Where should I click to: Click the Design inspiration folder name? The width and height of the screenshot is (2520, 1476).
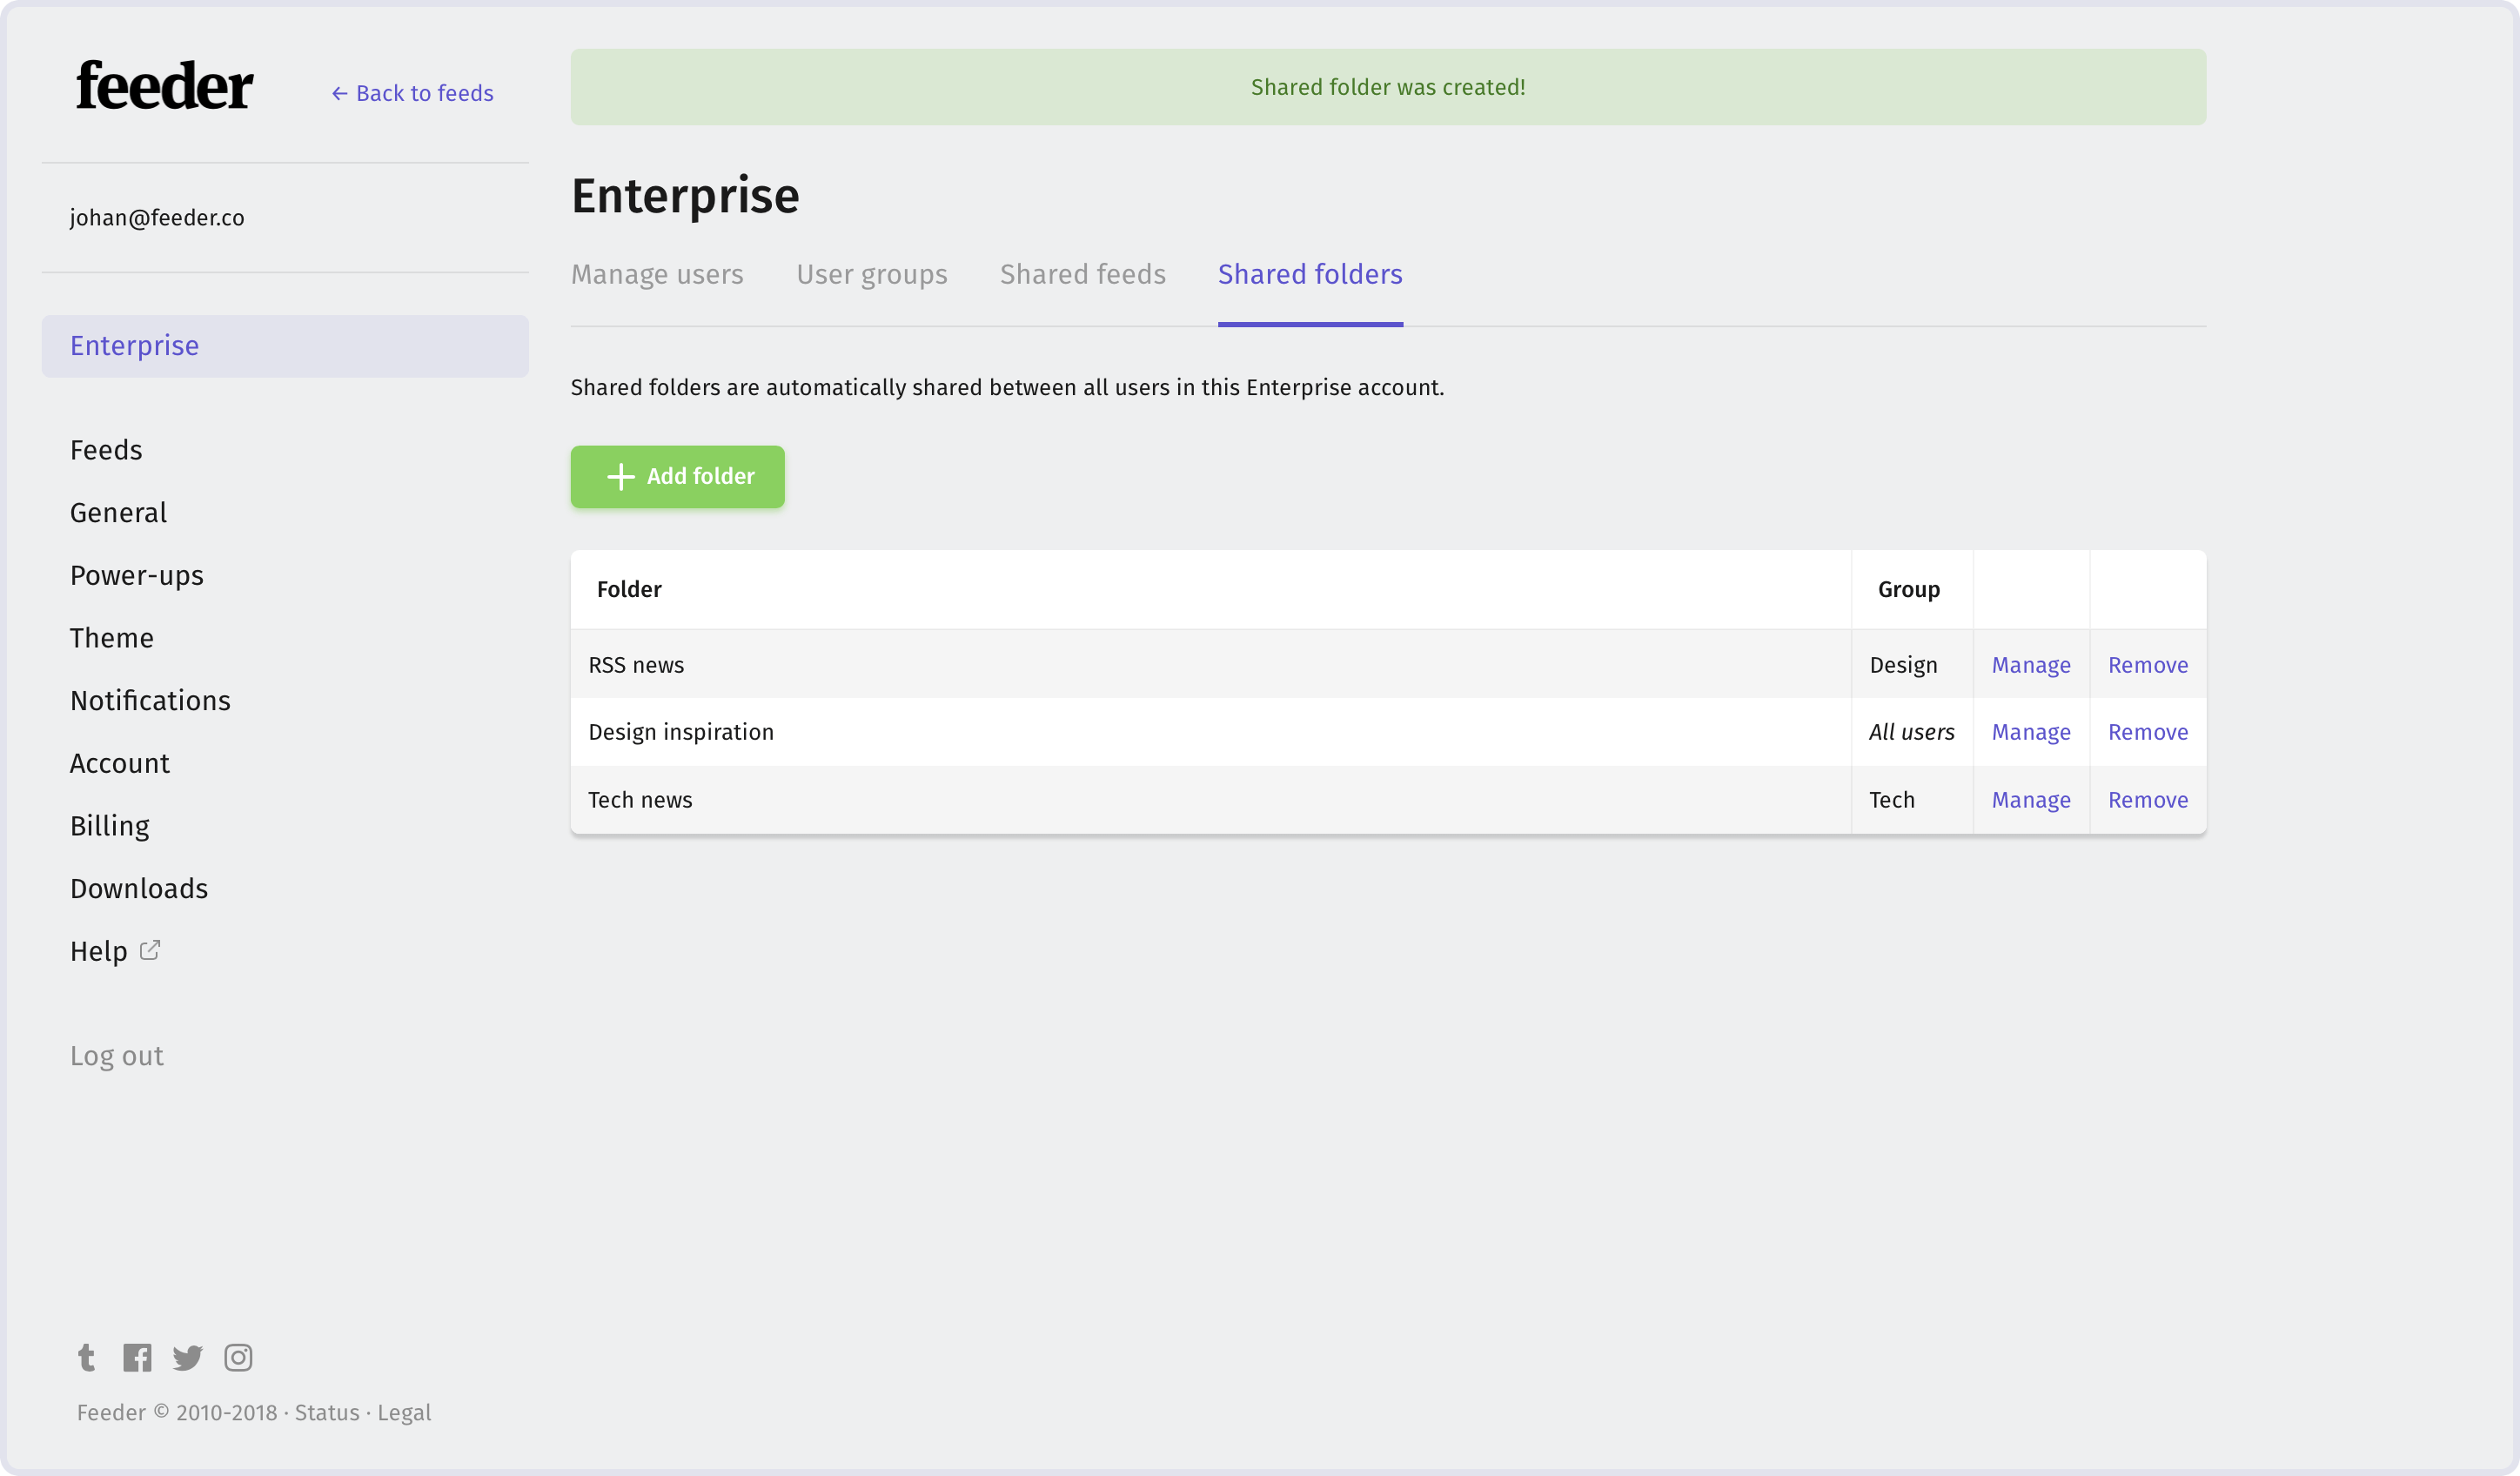tap(681, 732)
